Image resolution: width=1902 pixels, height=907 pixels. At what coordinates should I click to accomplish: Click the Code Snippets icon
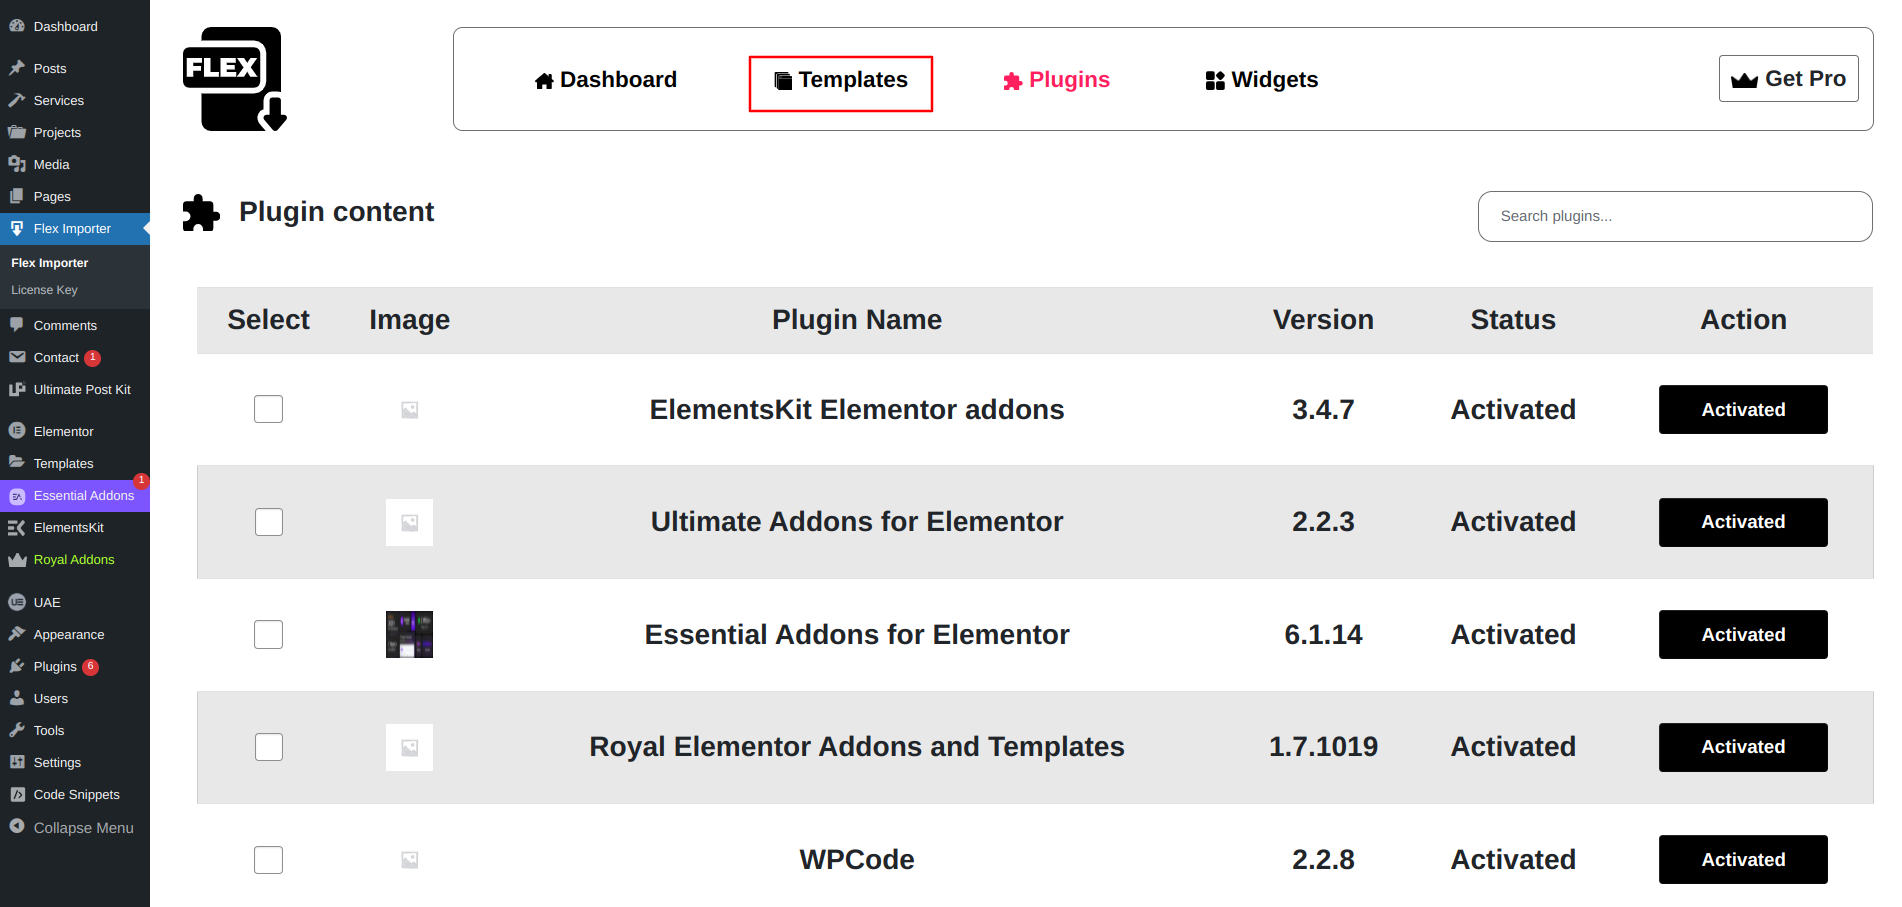17,794
